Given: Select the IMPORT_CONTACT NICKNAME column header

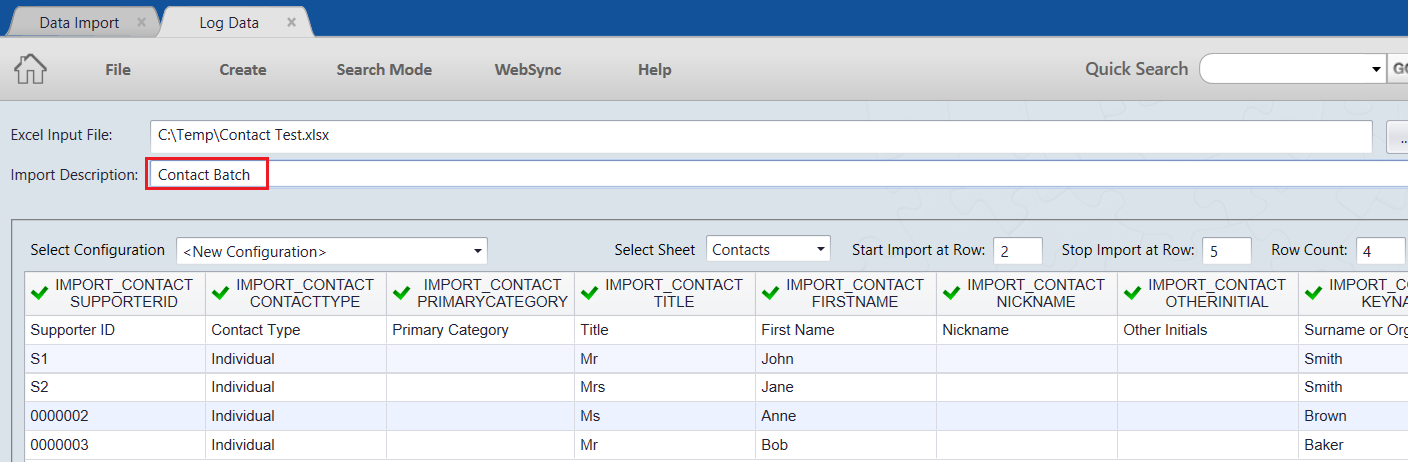Looking at the screenshot, I should [1027, 293].
